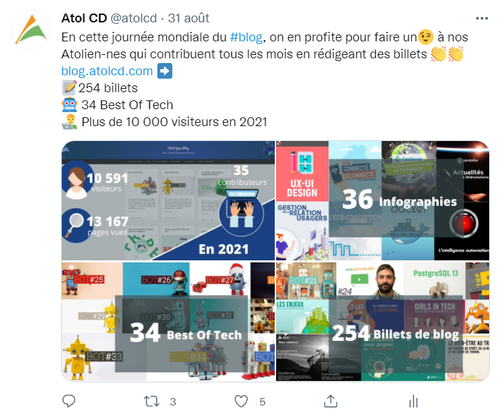This screenshot has width=500, height=419.
Task: Click the retweet count 3
Action: click(x=173, y=402)
